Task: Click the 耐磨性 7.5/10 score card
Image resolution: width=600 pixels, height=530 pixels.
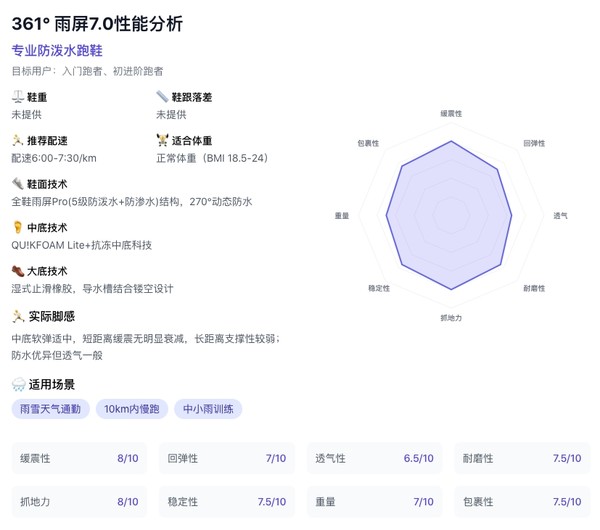Action: click(x=522, y=458)
